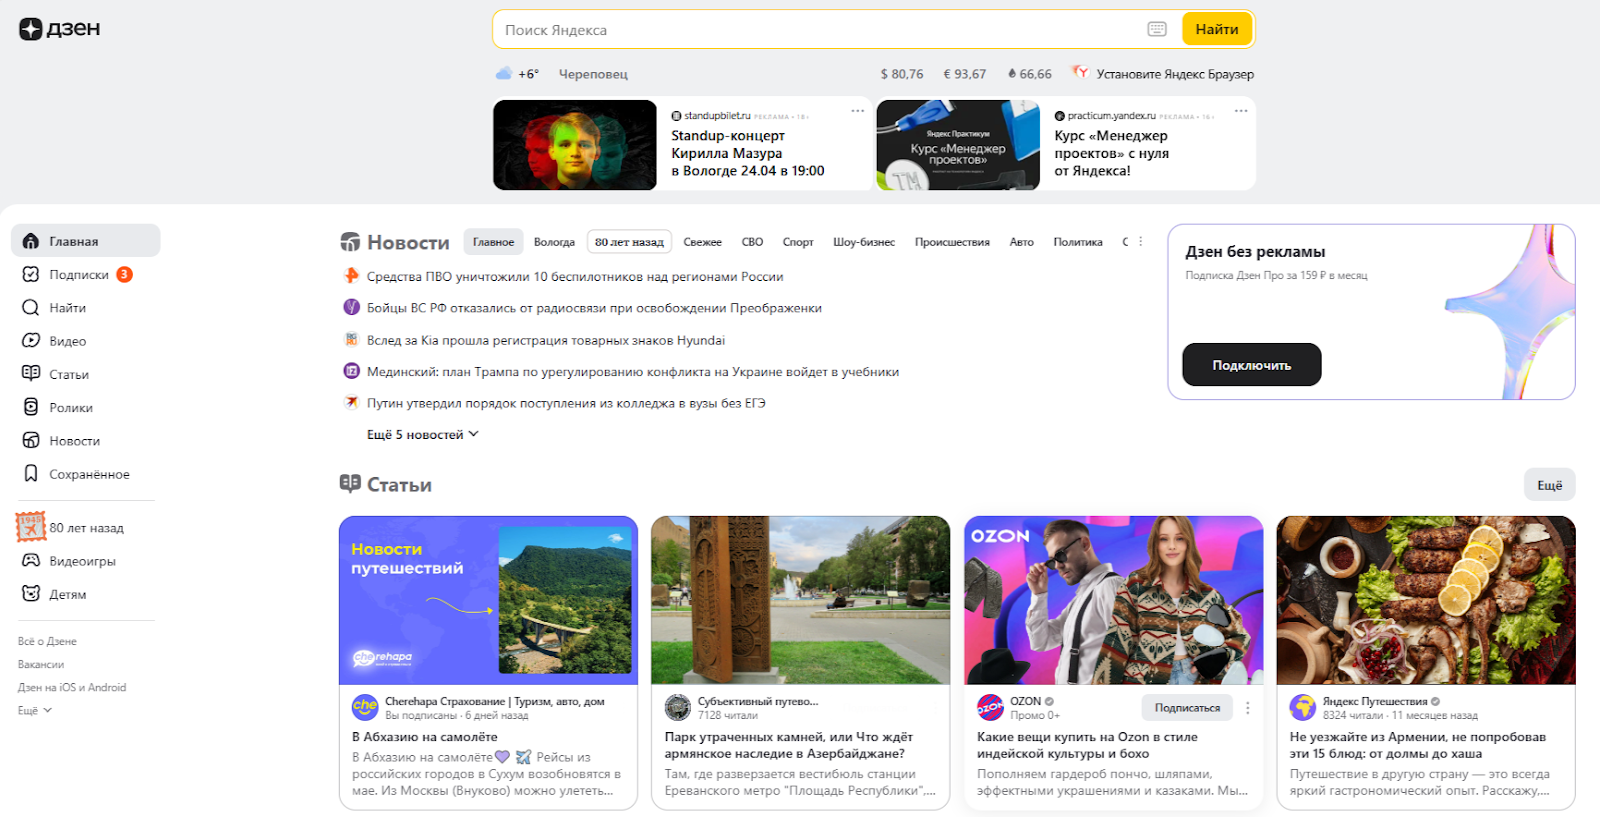The width and height of the screenshot is (1600, 817).
Task: Click the Найти magnifier icon in sidebar
Action: (x=31, y=308)
